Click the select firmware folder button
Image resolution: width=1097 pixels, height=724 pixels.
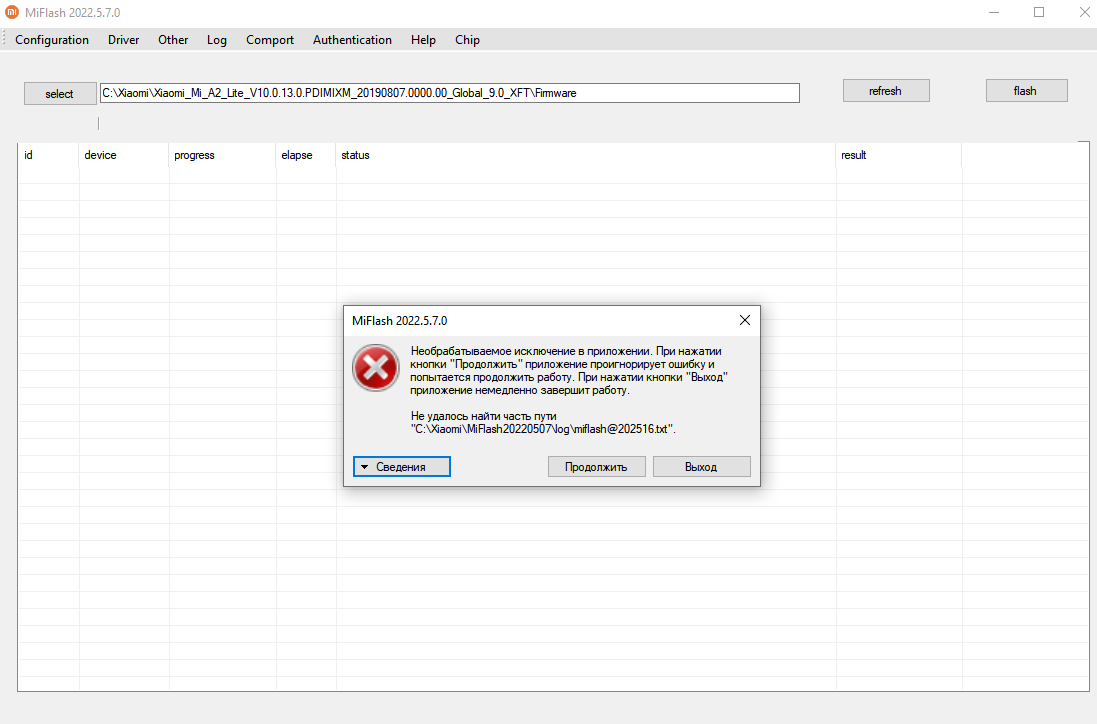click(60, 93)
